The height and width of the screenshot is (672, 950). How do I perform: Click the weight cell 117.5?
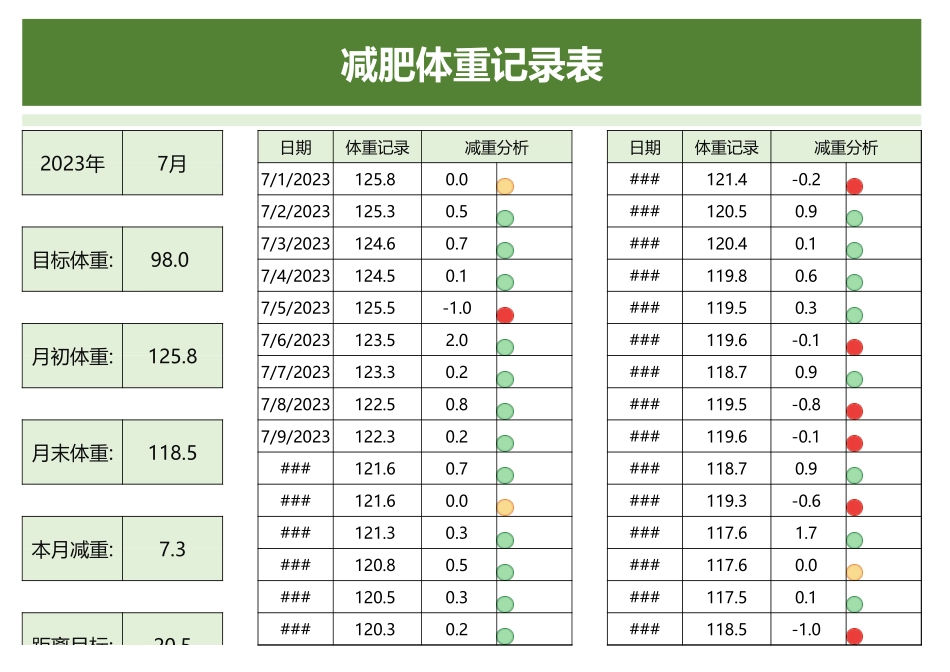(x=726, y=597)
